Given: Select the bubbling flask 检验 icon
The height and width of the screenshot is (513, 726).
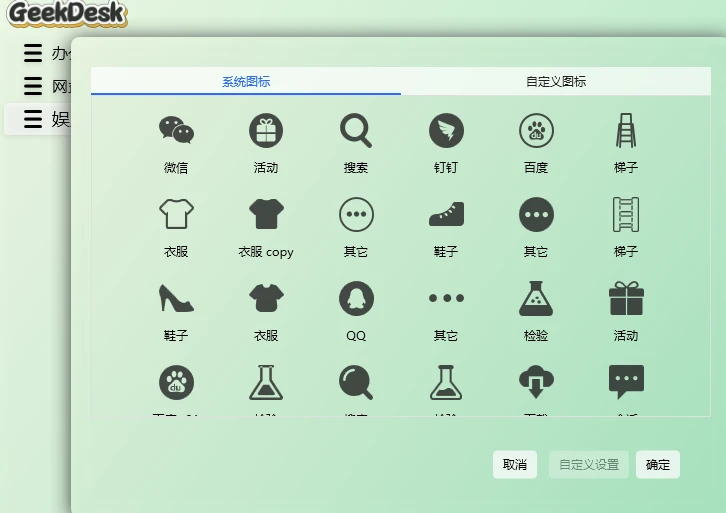Looking at the screenshot, I should [x=536, y=299].
